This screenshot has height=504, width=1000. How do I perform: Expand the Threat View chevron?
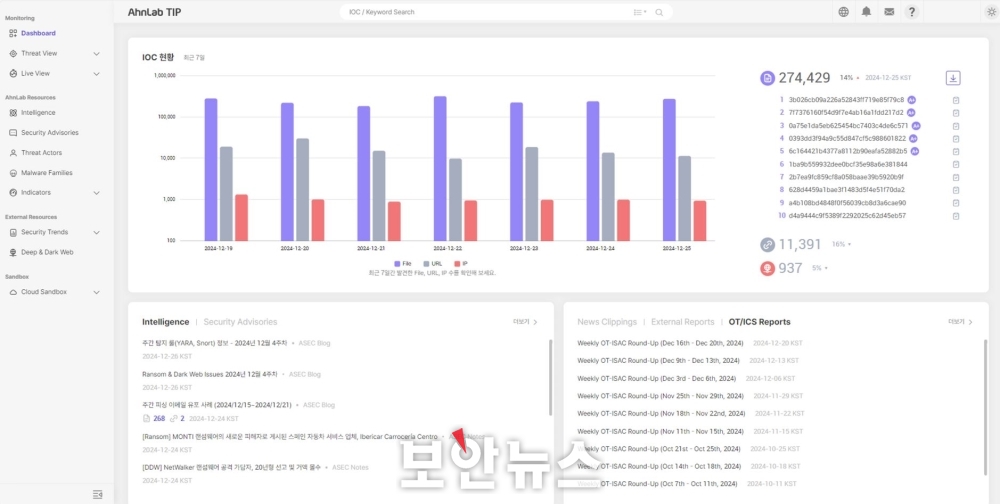pos(96,54)
